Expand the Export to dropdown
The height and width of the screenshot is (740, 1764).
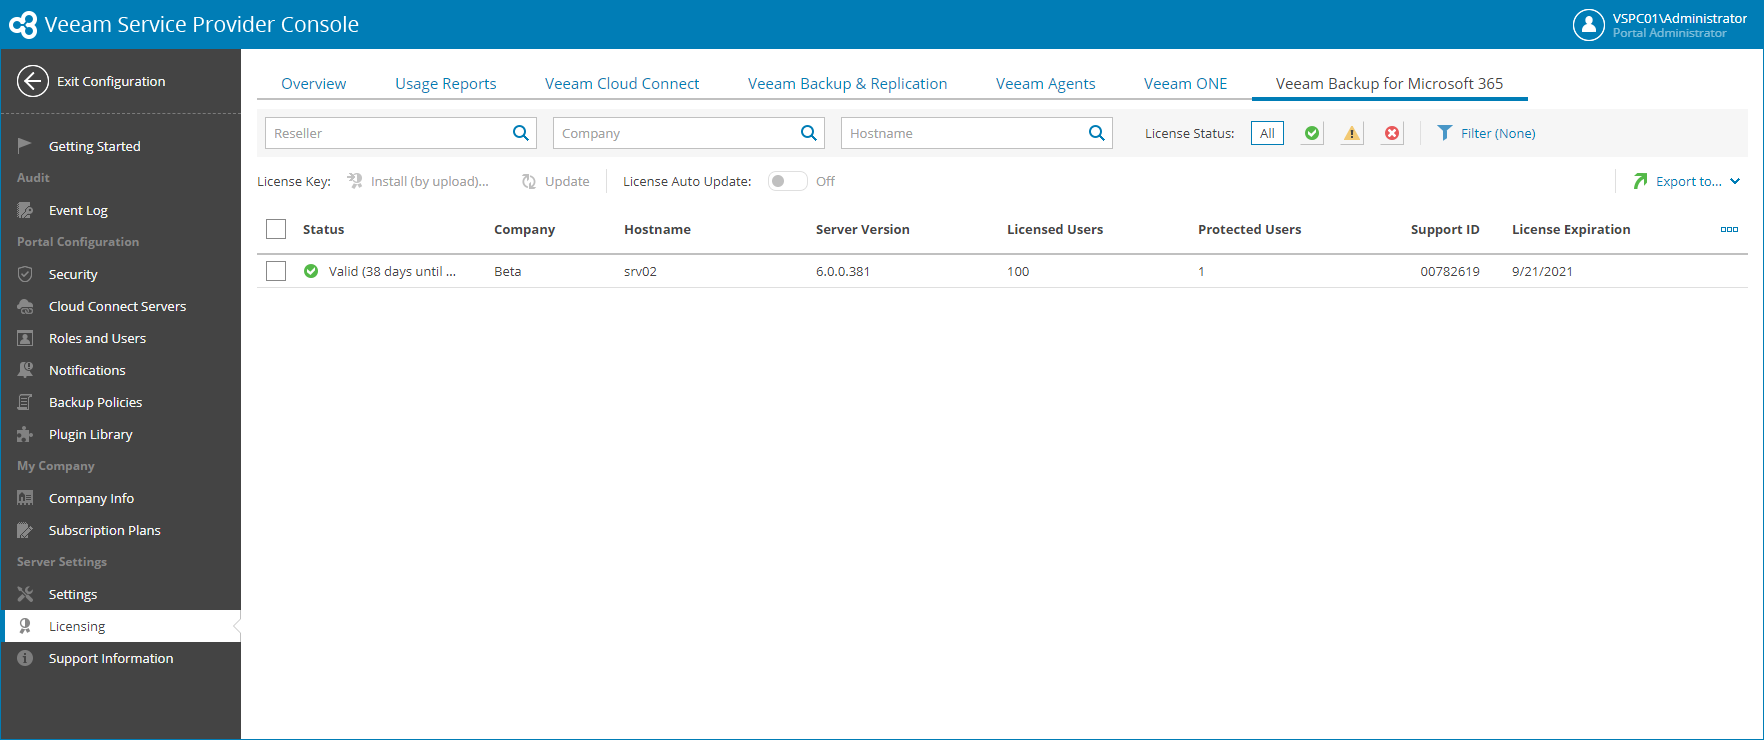click(x=1688, y=181)
